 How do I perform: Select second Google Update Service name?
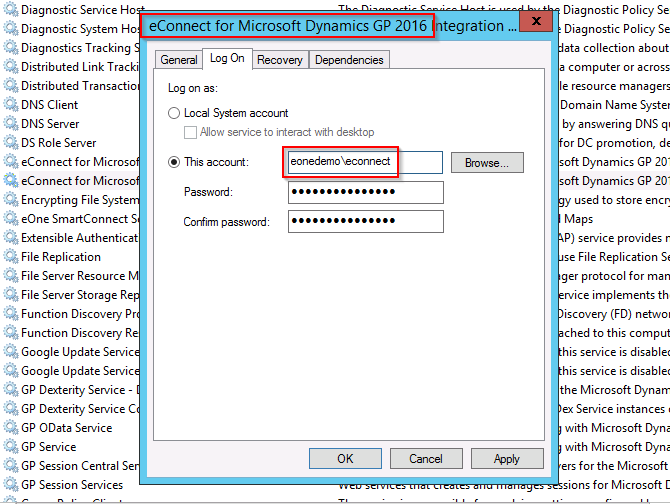80,371
